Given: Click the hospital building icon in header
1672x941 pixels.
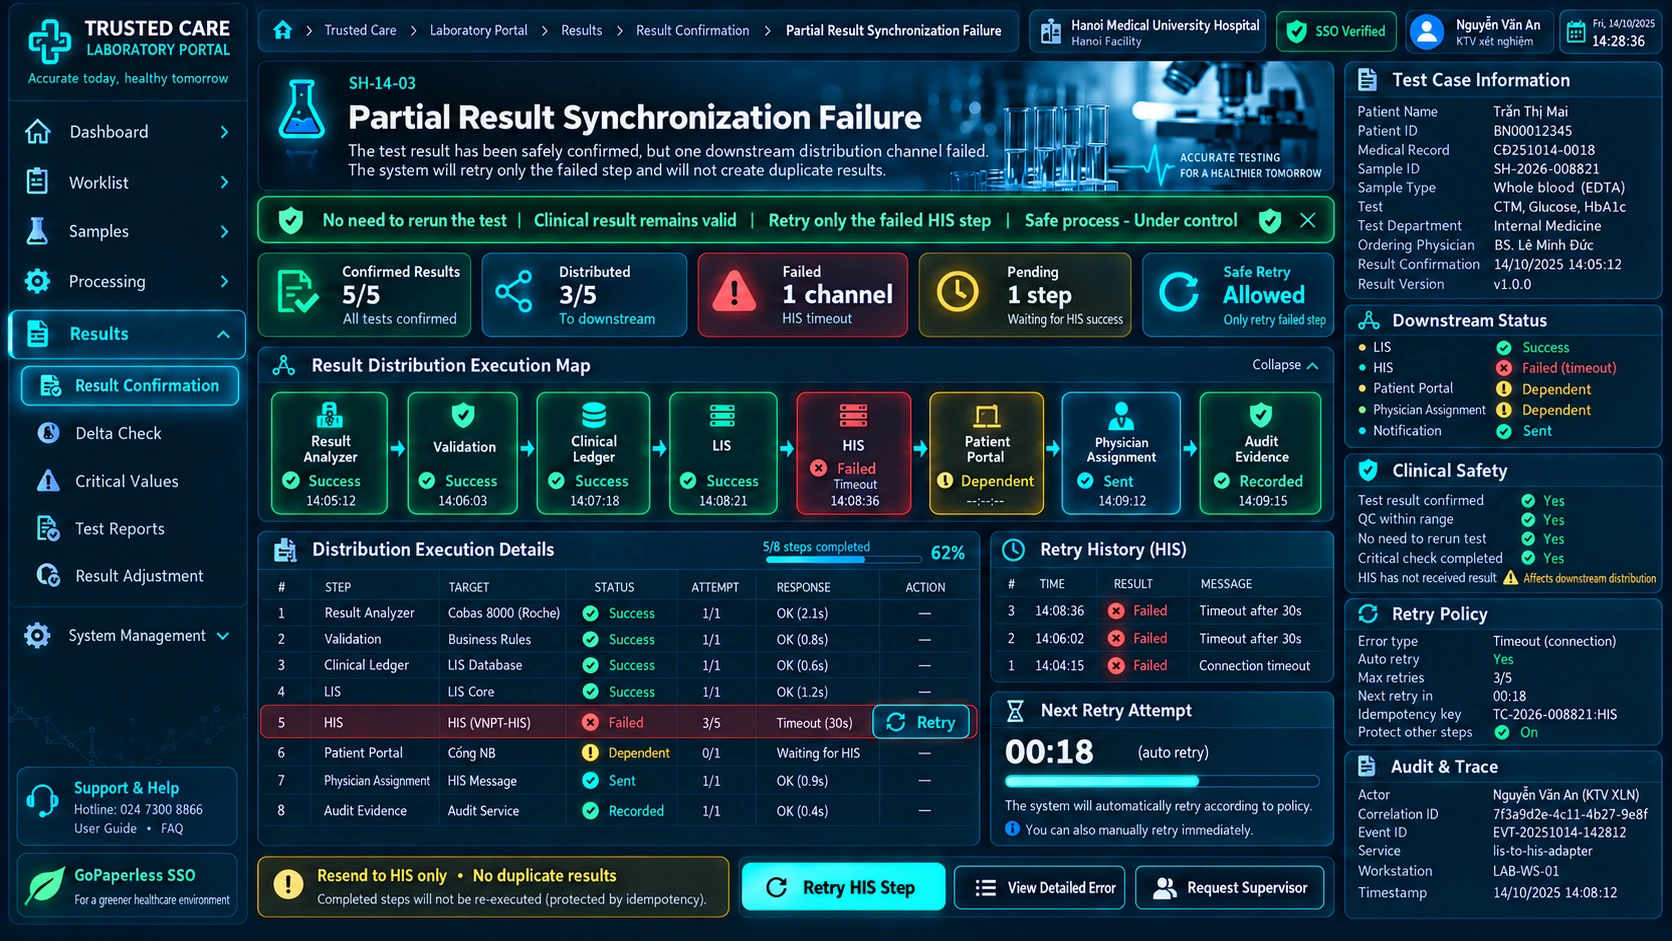Looking at the screenshot, I should [1050, 32].
